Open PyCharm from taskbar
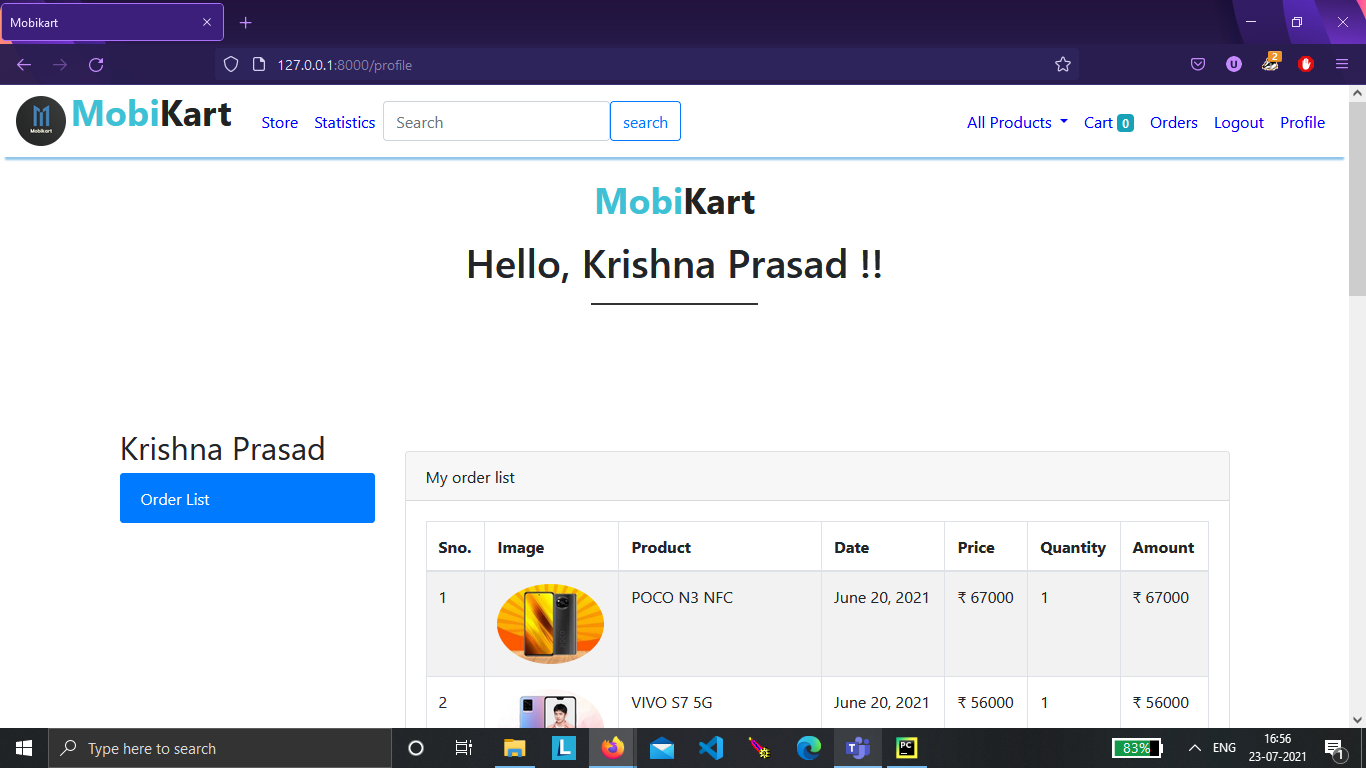The width and height of the screenshot is (1366, 768). 907,748
